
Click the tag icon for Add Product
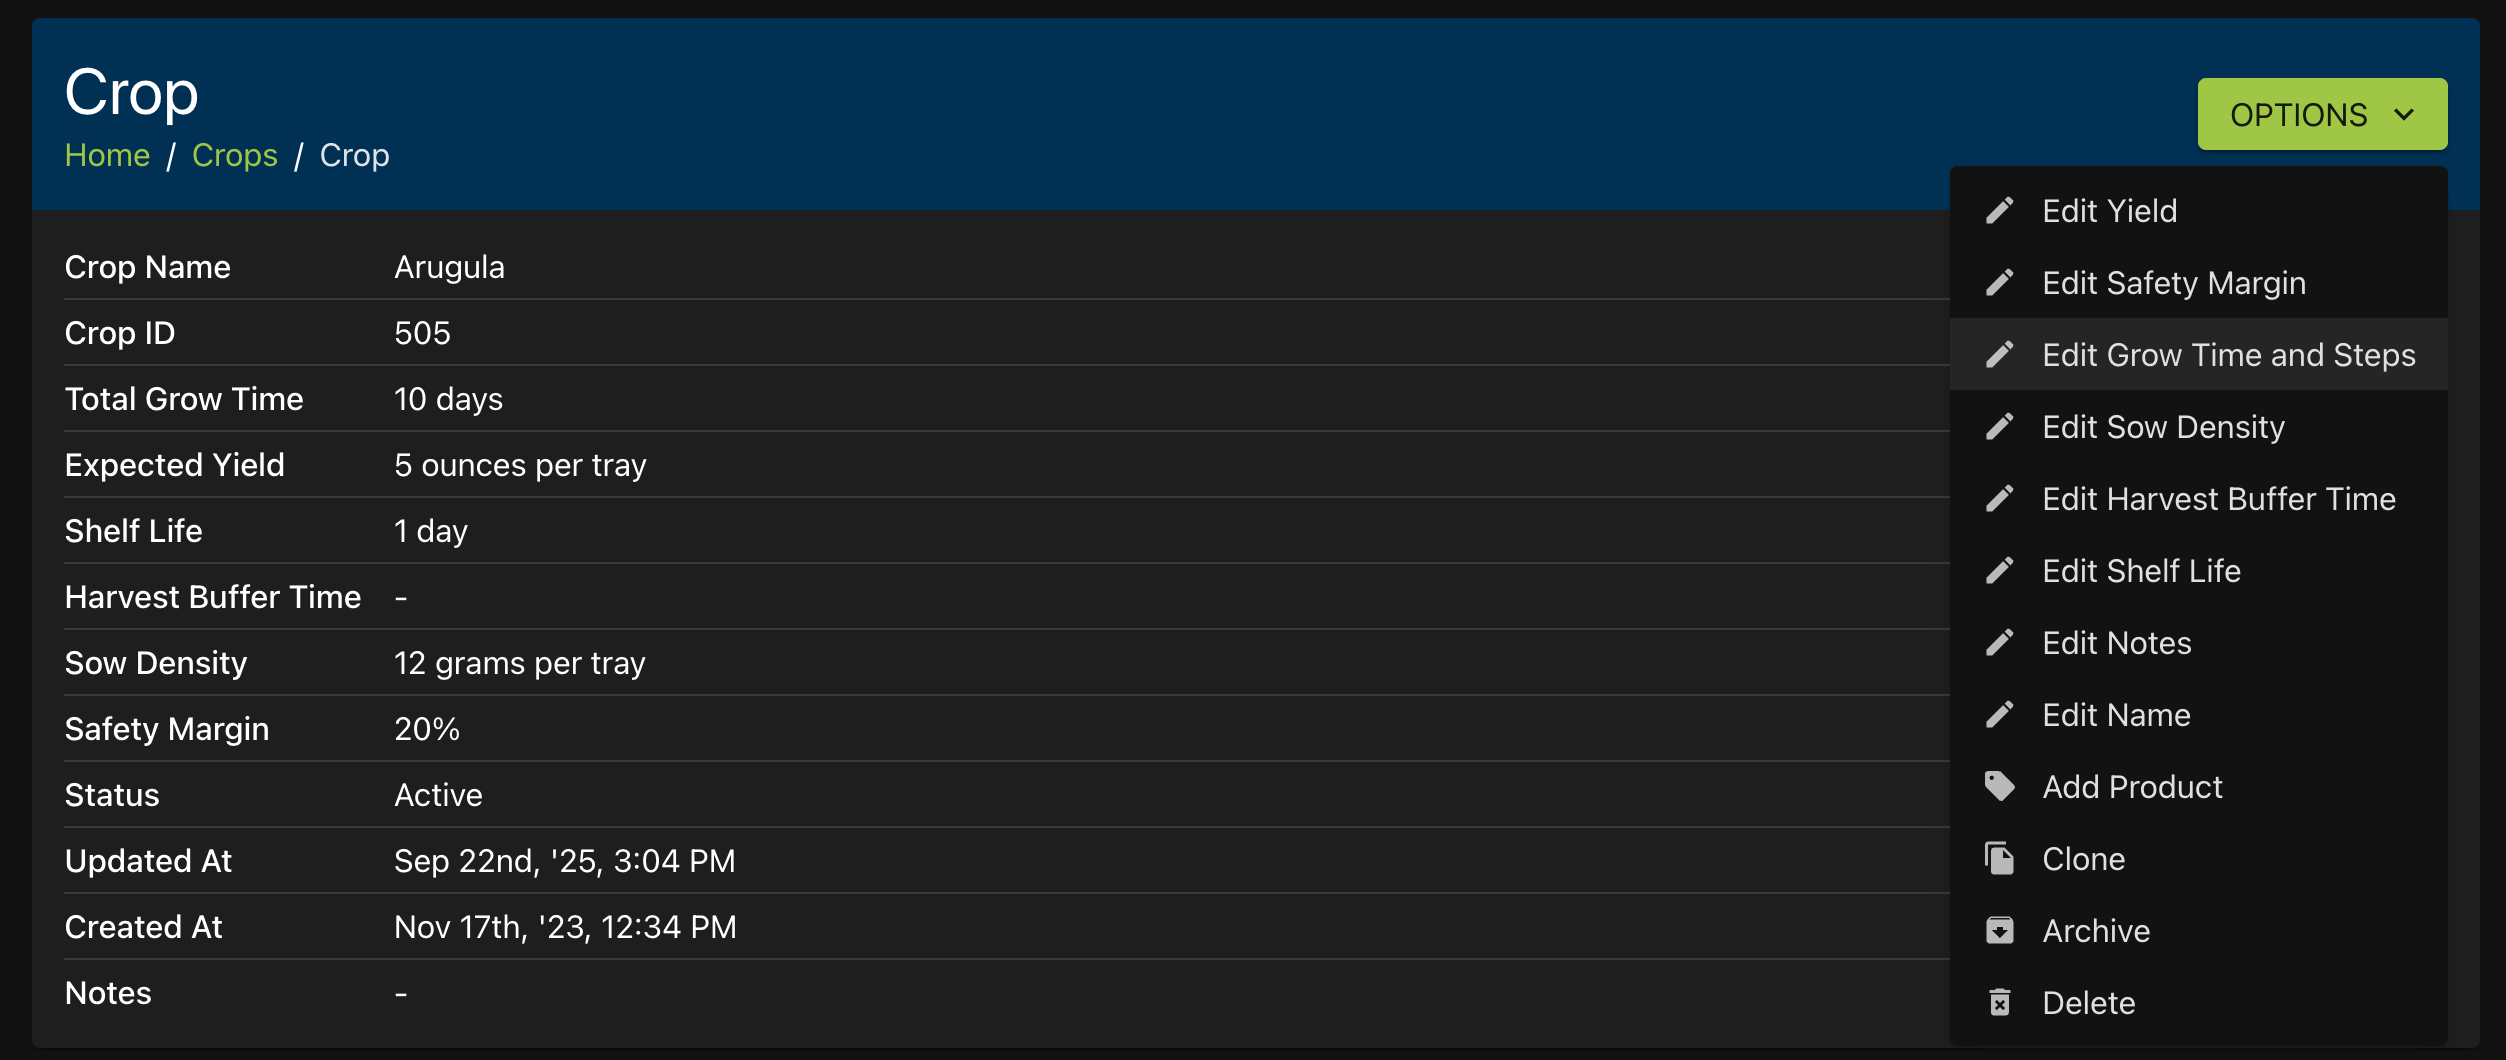[1999, 787]
